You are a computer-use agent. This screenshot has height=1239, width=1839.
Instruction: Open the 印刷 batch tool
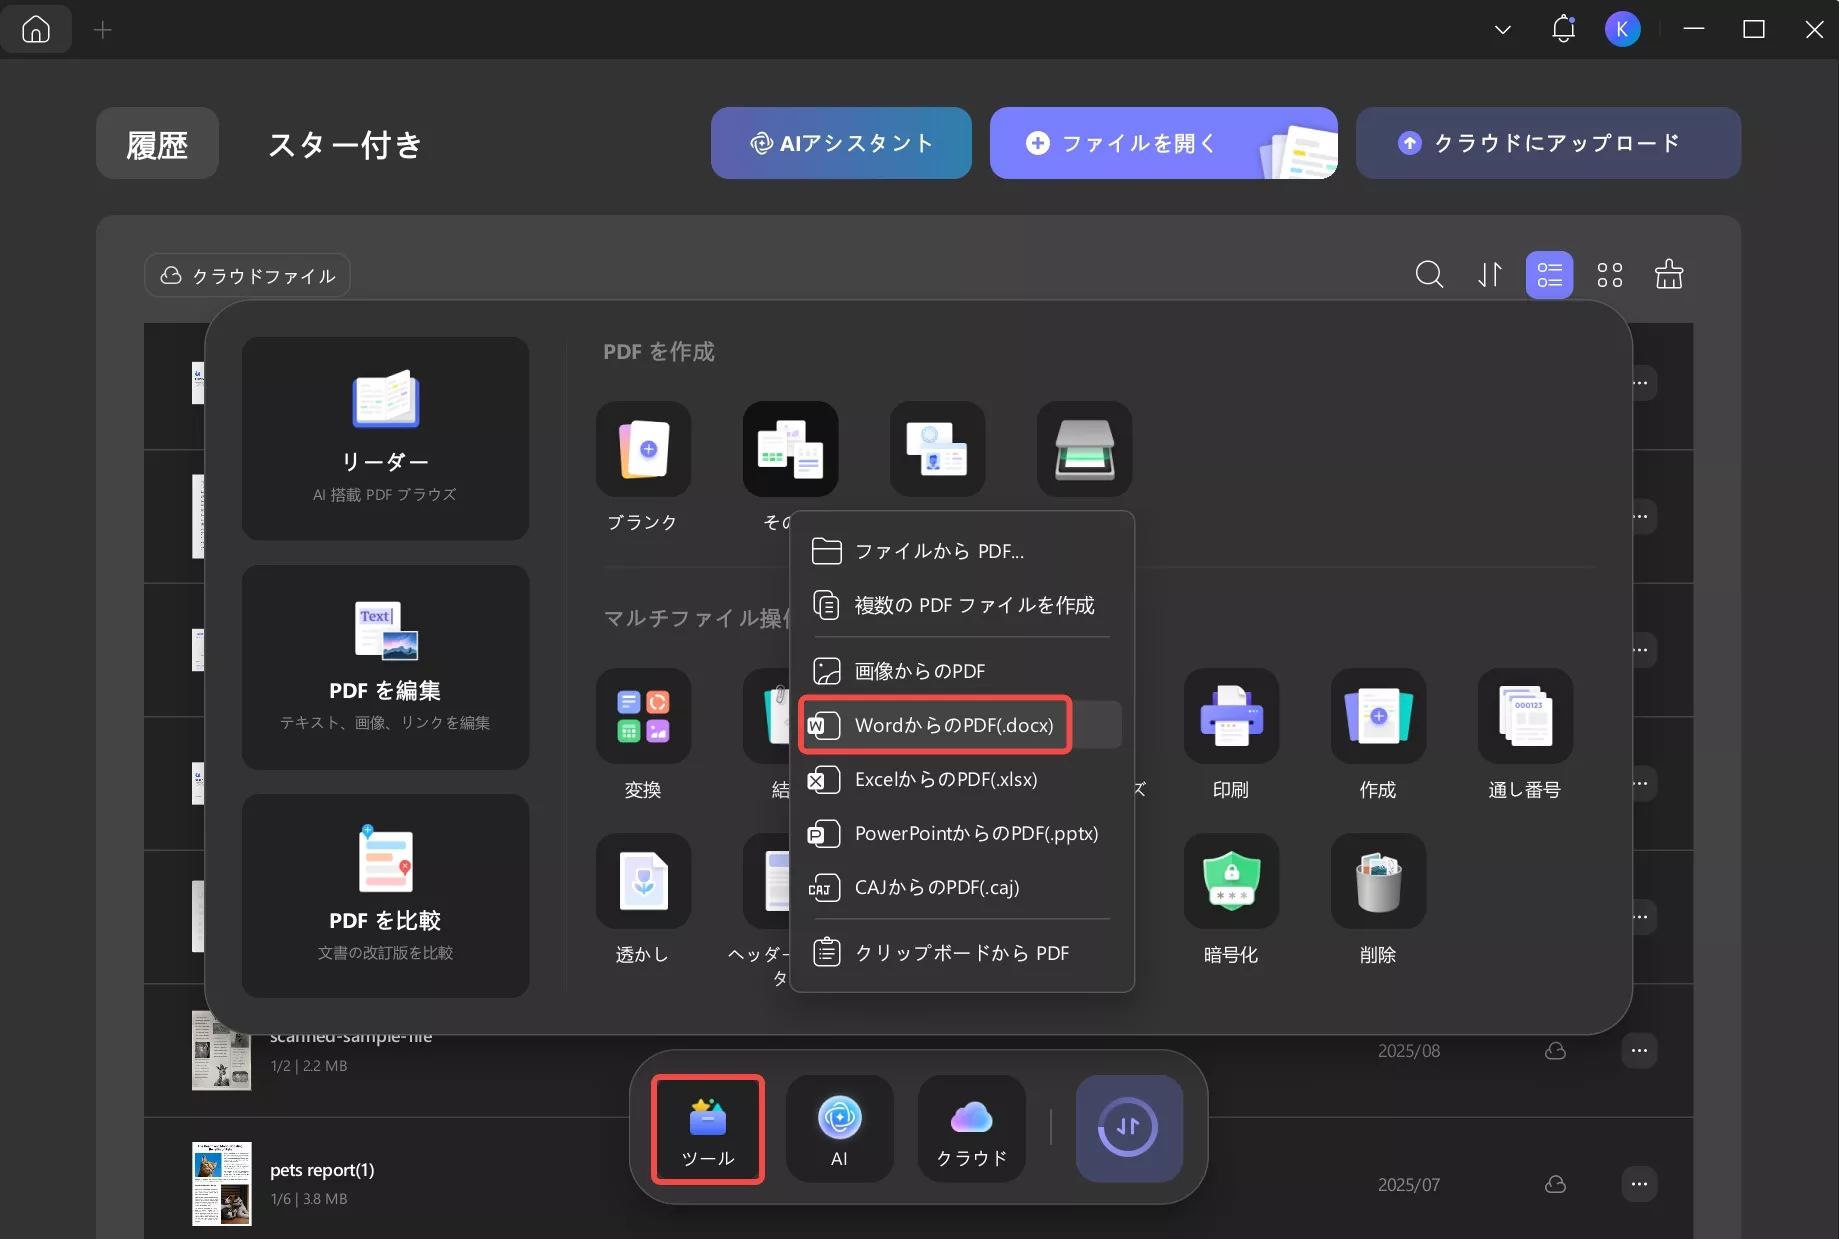pyautogui.click(x=1231, y=716)
